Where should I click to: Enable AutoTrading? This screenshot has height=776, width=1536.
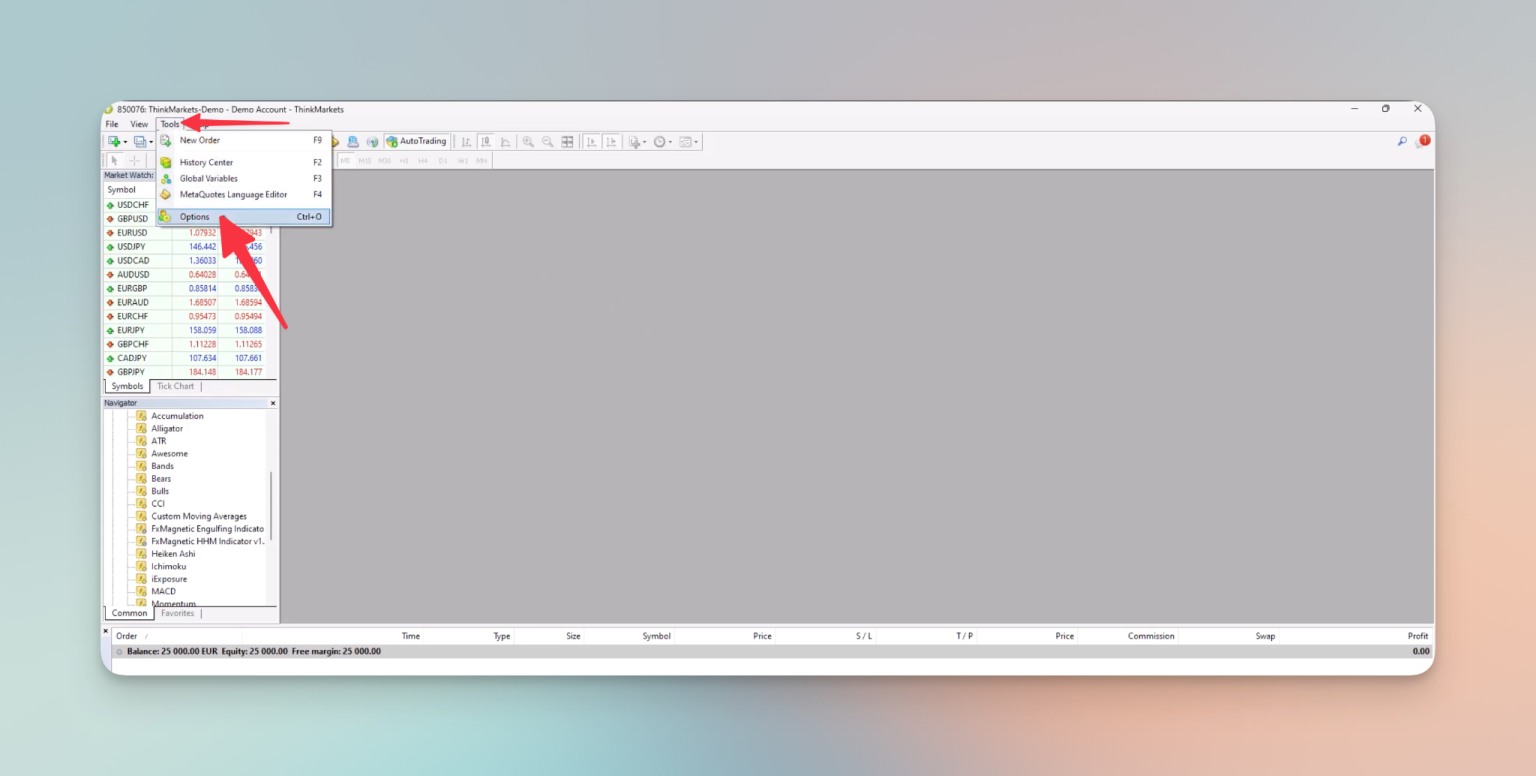[417, 141]
